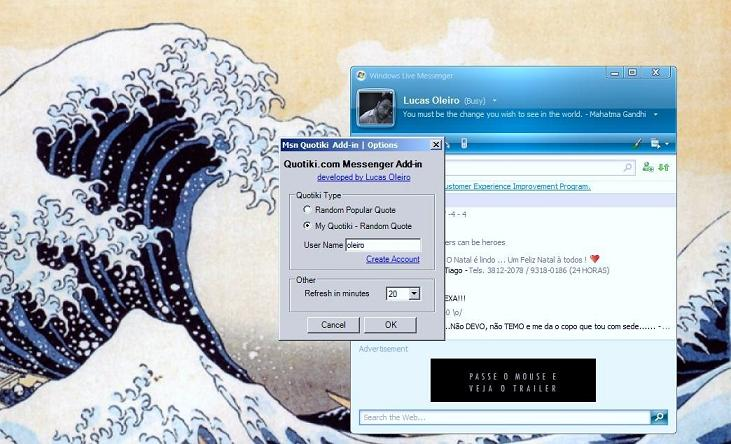This screenshot has height=444, width=731.
Task: Click the Lucas Oleiro display name
Action: (x=431, y=100)
